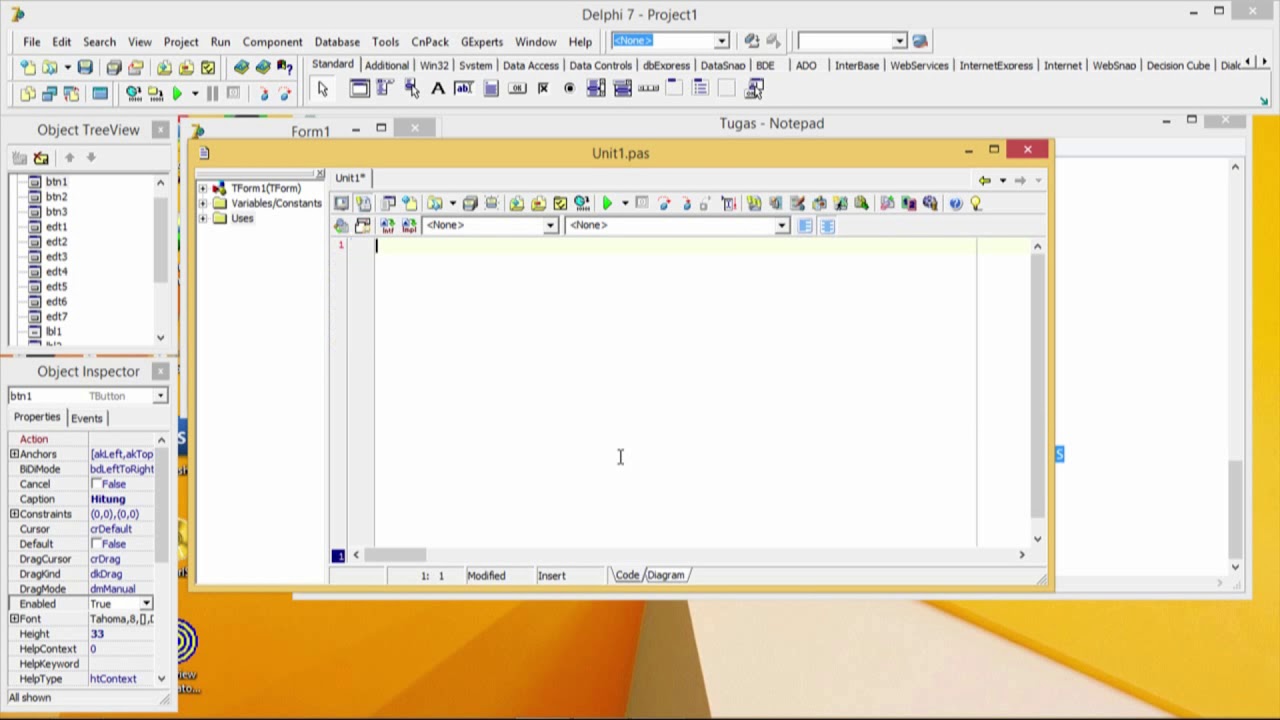Screen dimensions: 1280x720
Task: Select the RadioButton component icon in palette
Action: pos(570,89)
